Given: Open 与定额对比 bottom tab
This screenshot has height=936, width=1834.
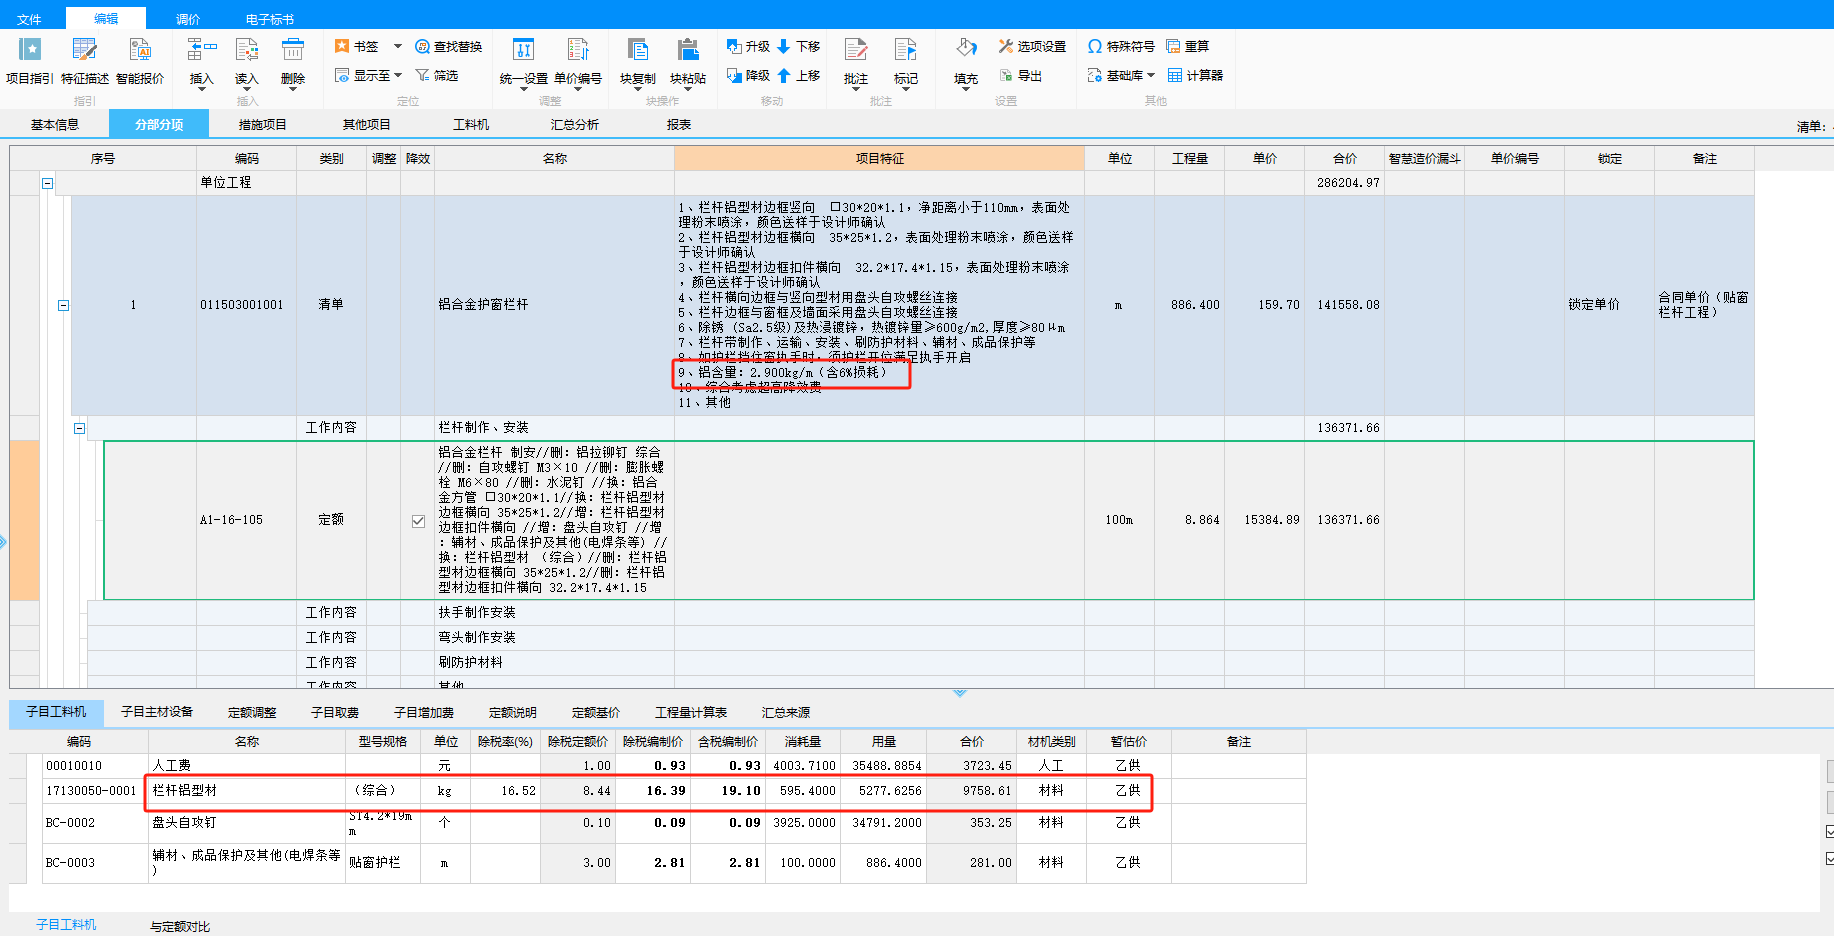Looking at the screenshot, I should point(180,926).
